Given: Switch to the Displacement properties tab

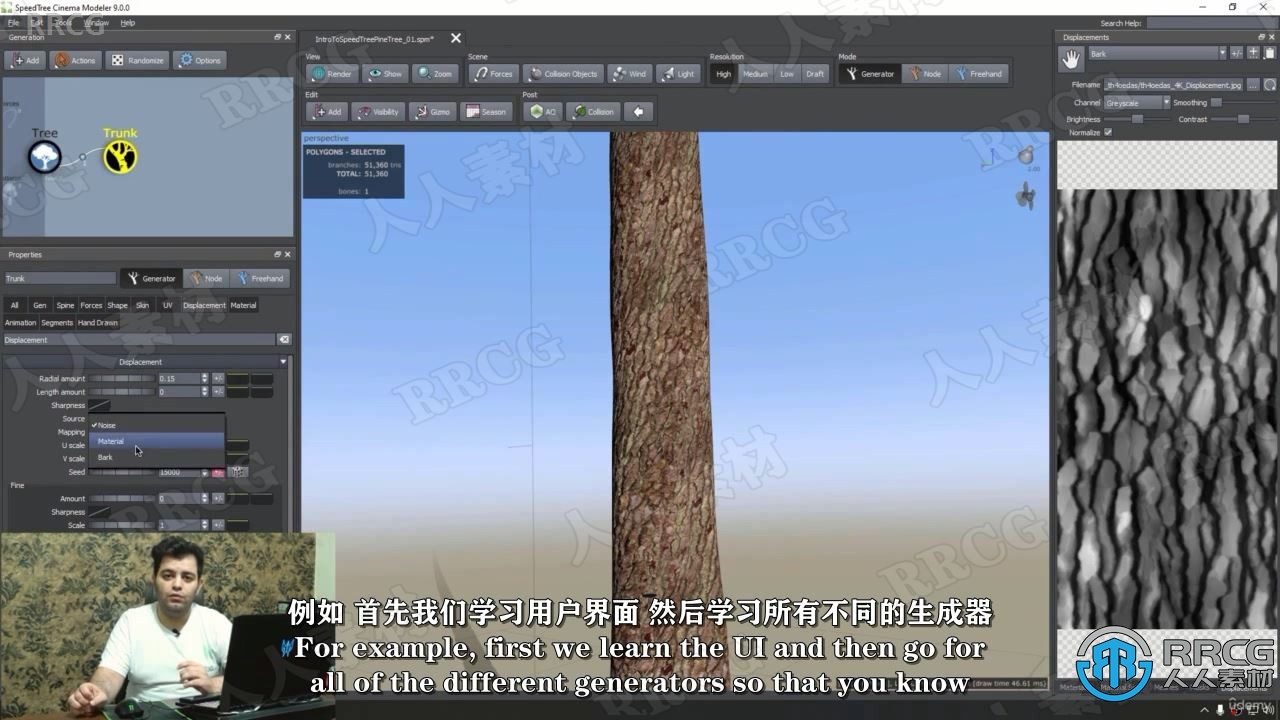Looking at the screenshot, I should pyautogui.click(x=204, y=305).
